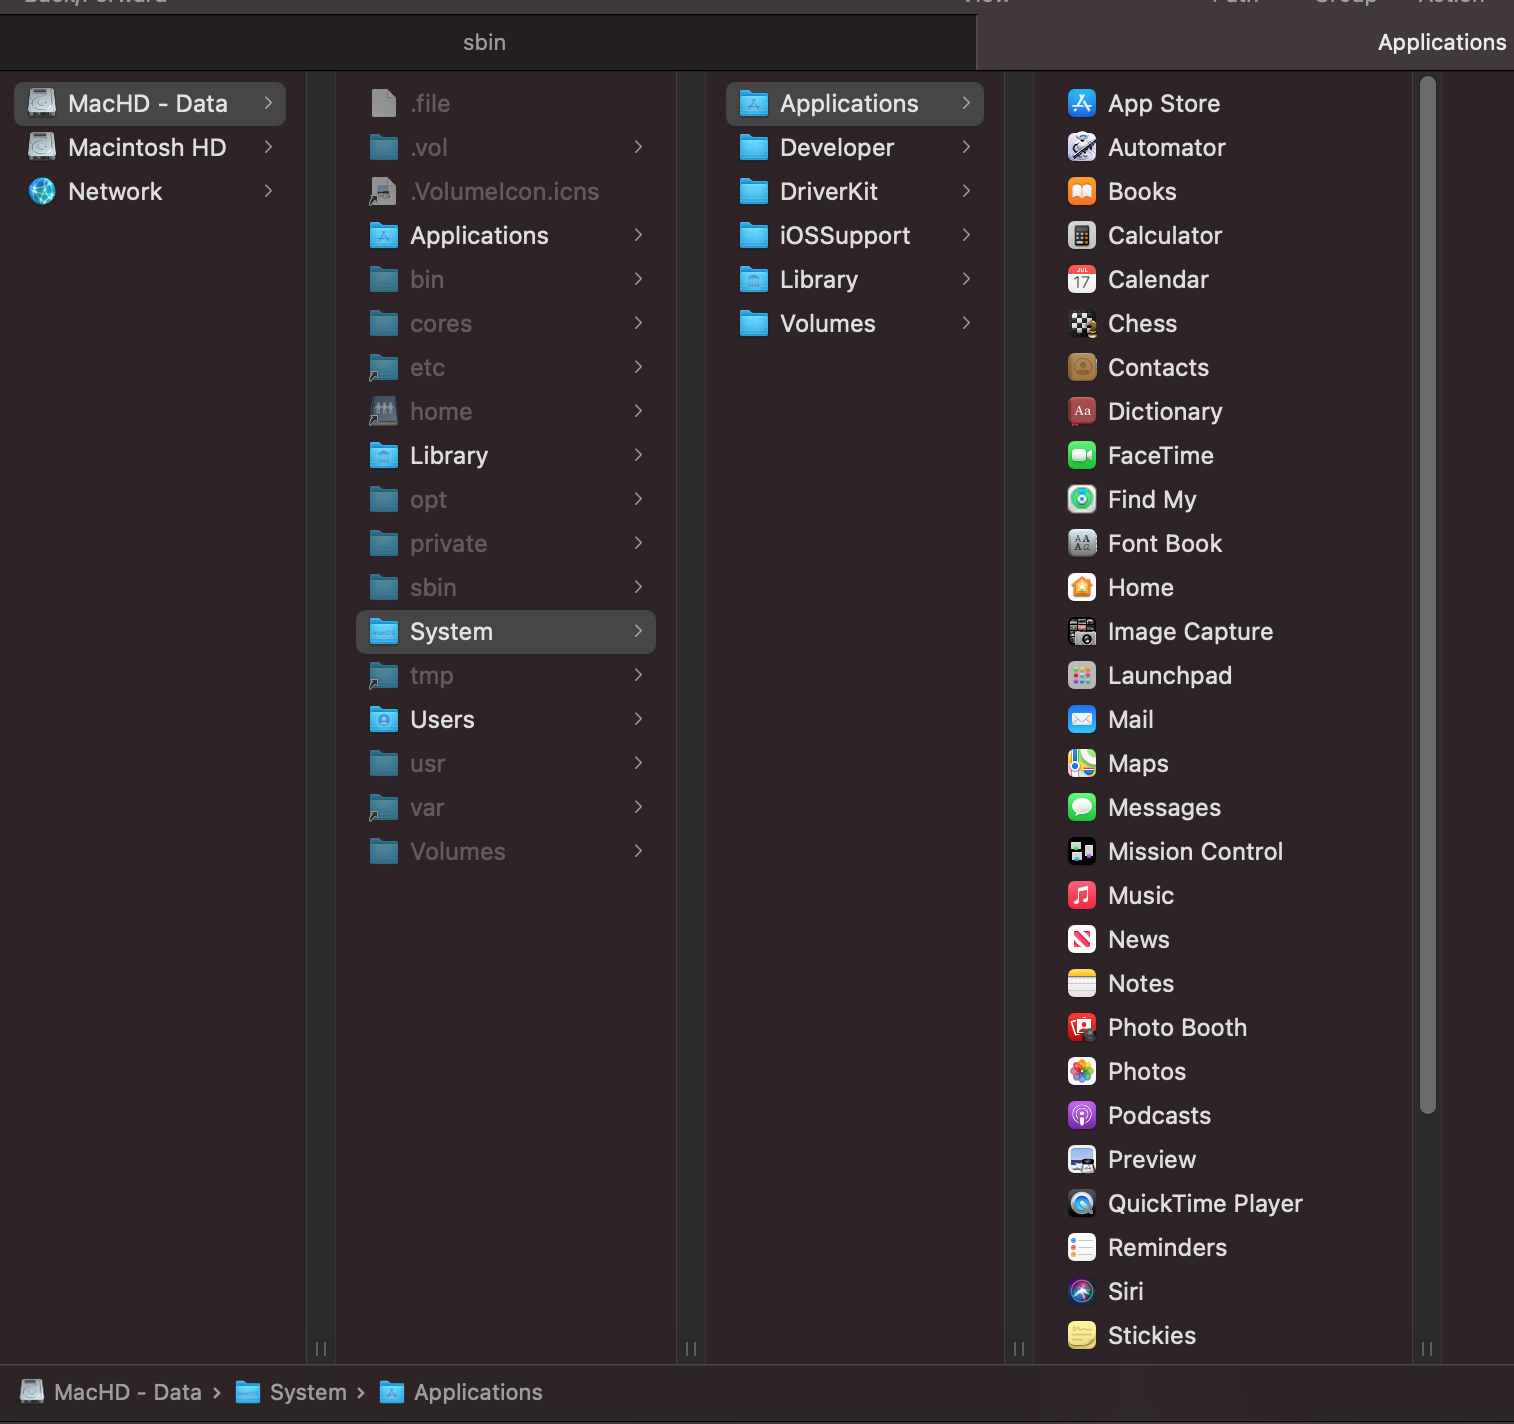Viewport: 1514px width, 1424px height.
Task: Select the .VolumeIcon.icns file
Action: click(506, 191)
